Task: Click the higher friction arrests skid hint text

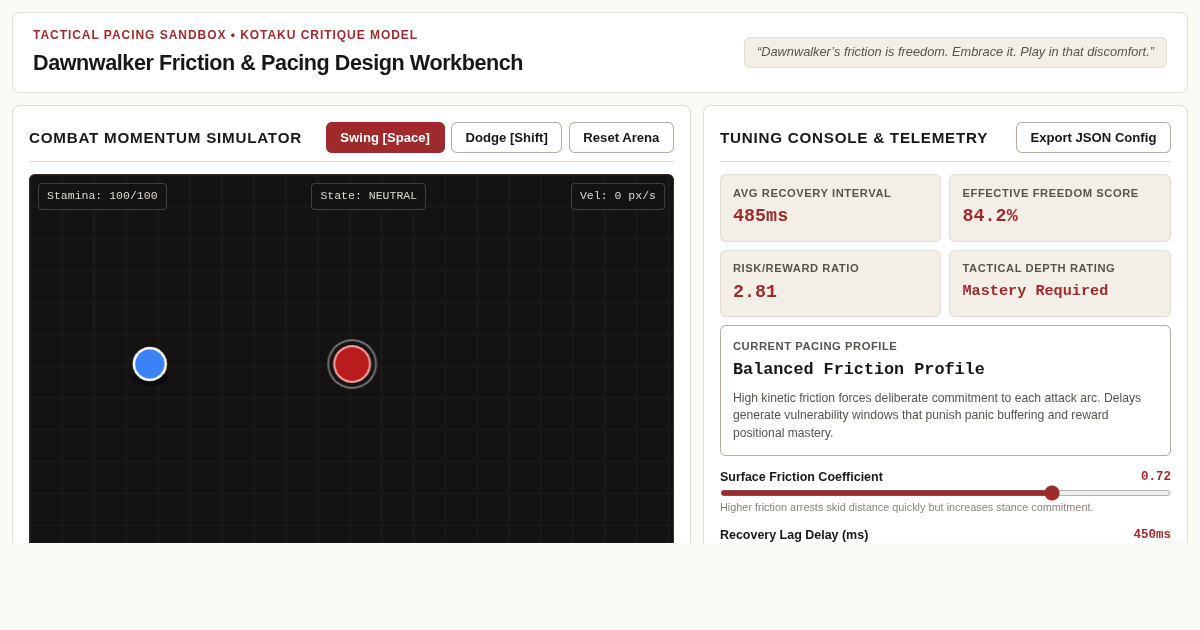Action: click(x=907, y=507)
